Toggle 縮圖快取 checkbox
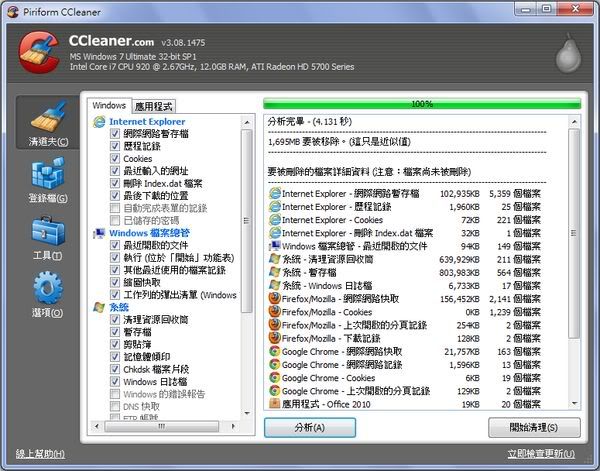600x471 pixels. [114, 282]
